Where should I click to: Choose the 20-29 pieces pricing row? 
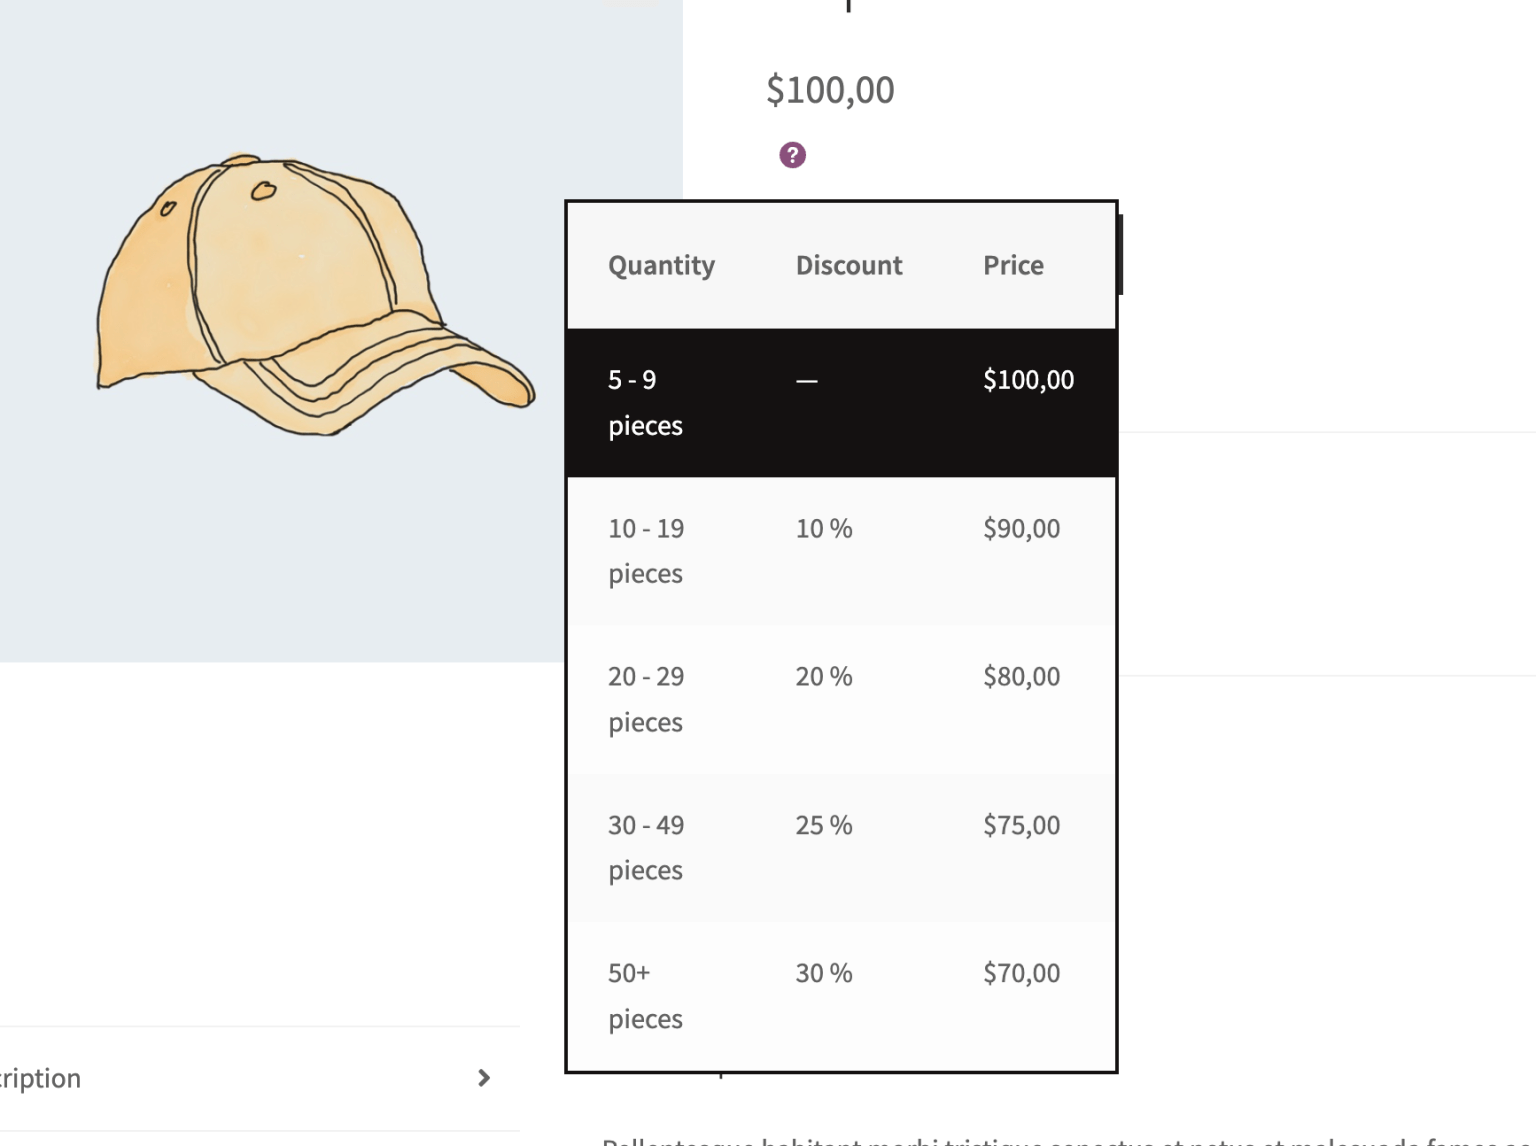tap(841, 698)
